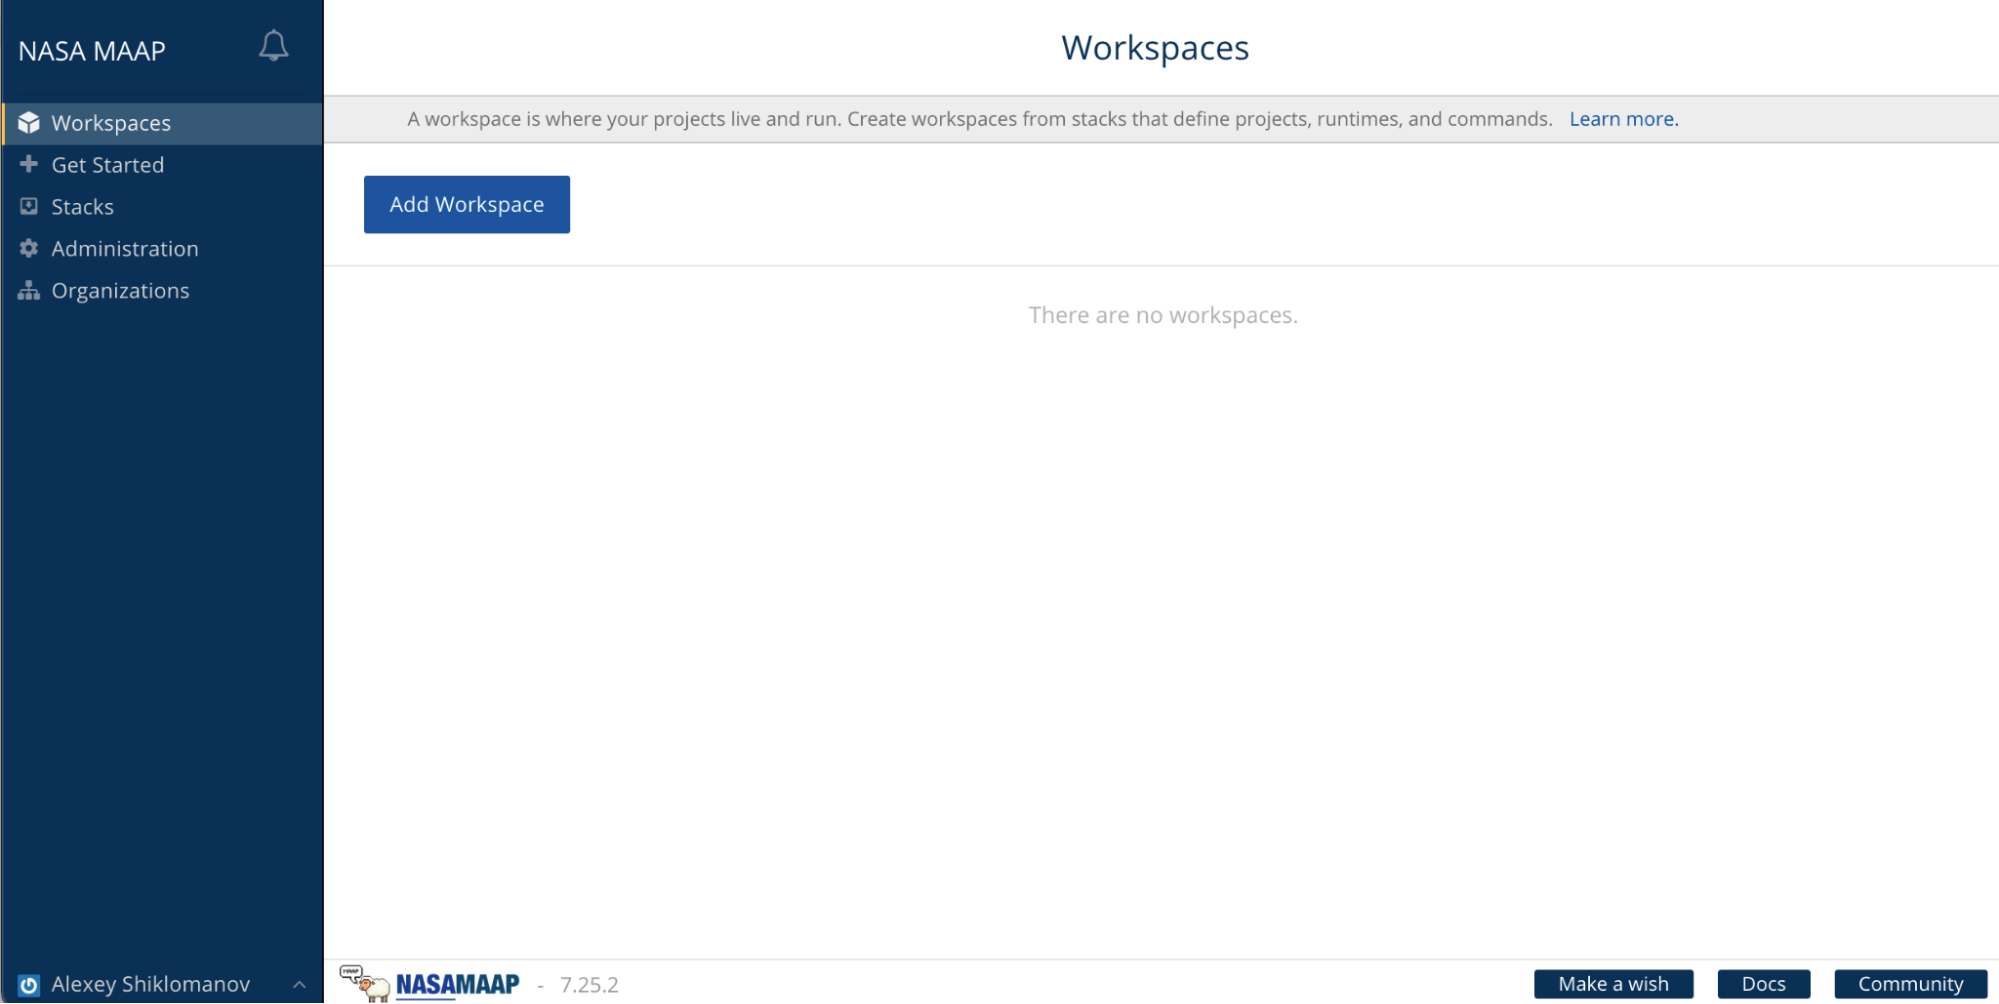Click the Alexey Shiklomanov user name
This screenshot has width=1999, height=1004.
point(151,985)
